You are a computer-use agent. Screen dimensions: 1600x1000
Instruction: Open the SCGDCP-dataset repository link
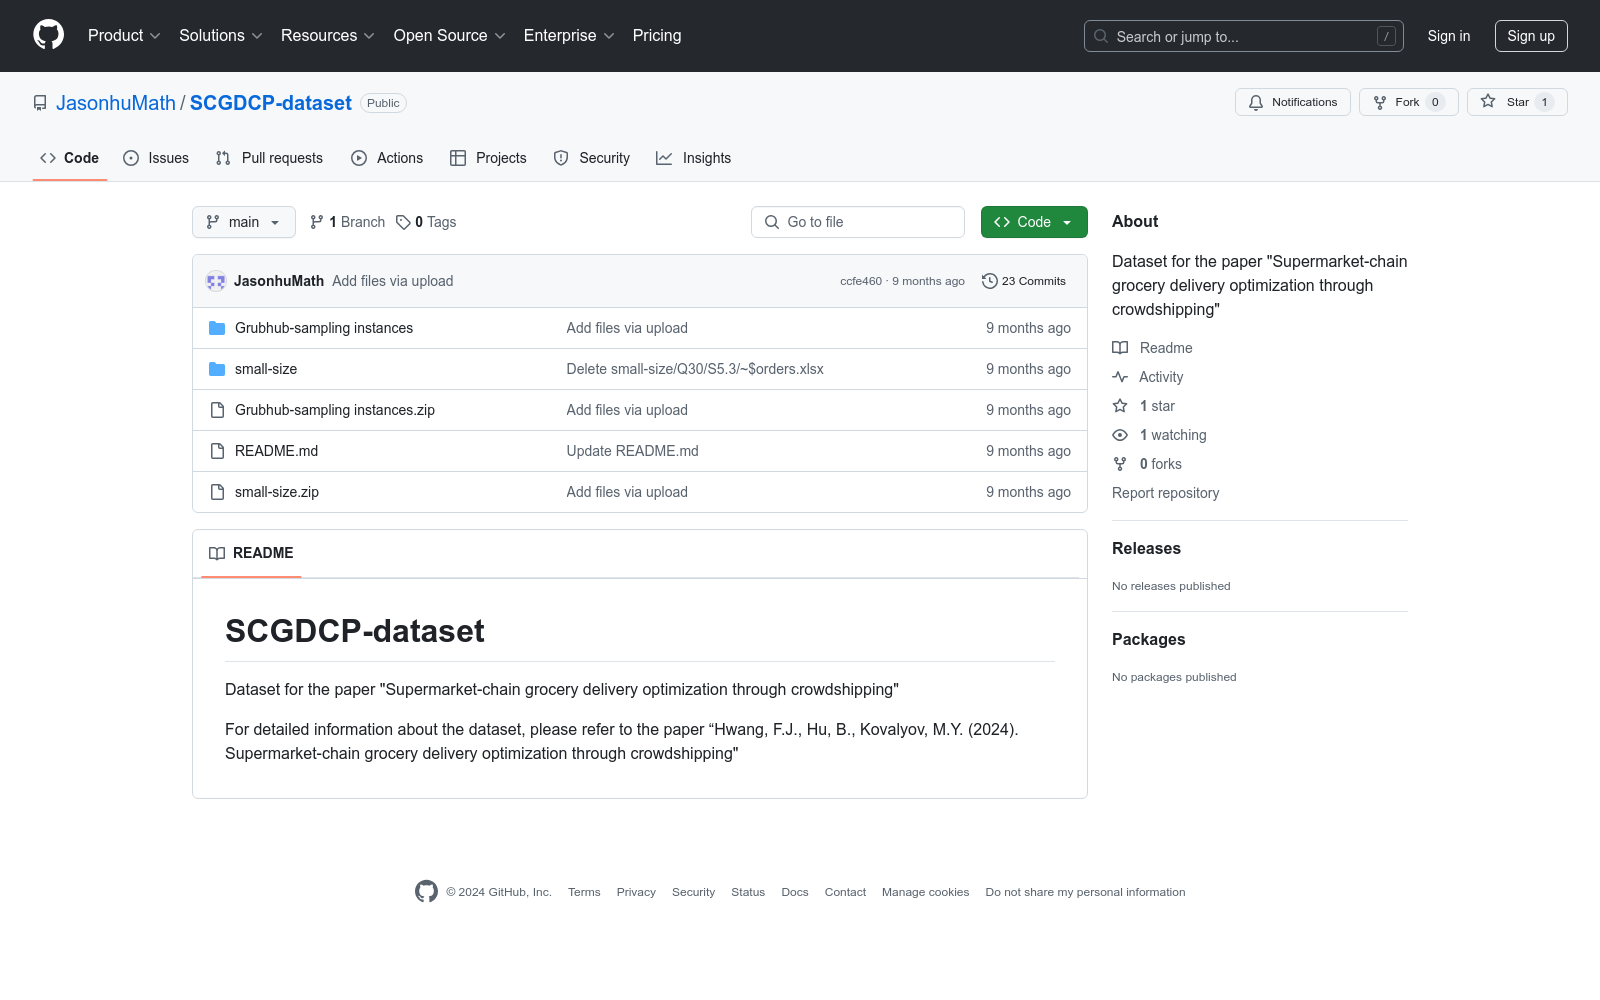271,103
